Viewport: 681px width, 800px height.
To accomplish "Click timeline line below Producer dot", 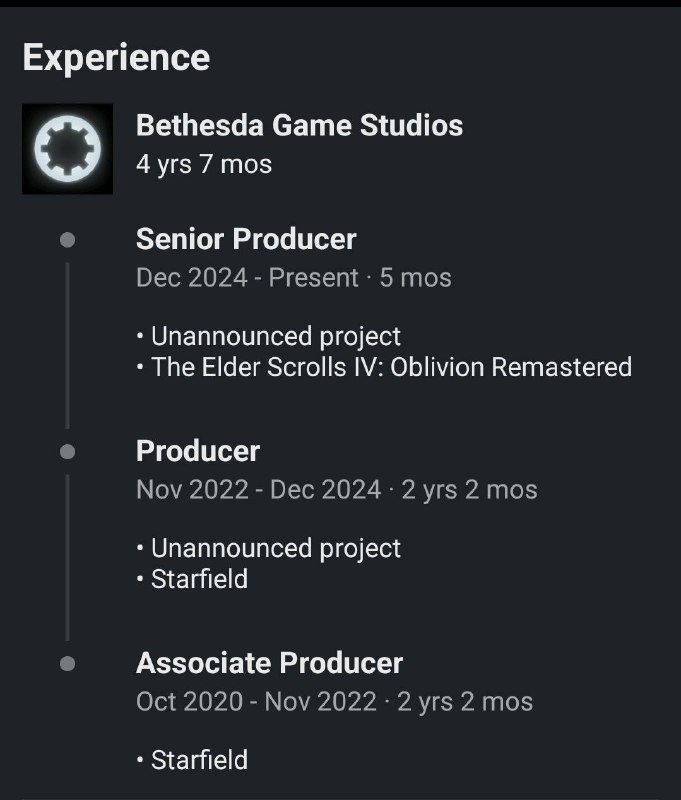I will coord(67,558).
